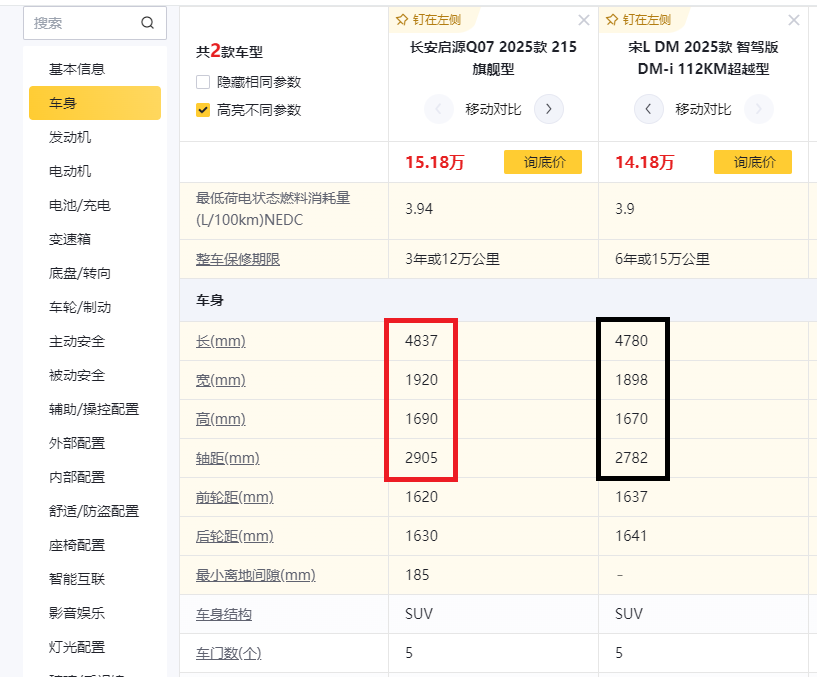Go to 底盘/转向 section
This screenshot has width=817, height=677.
pos(80,273)
